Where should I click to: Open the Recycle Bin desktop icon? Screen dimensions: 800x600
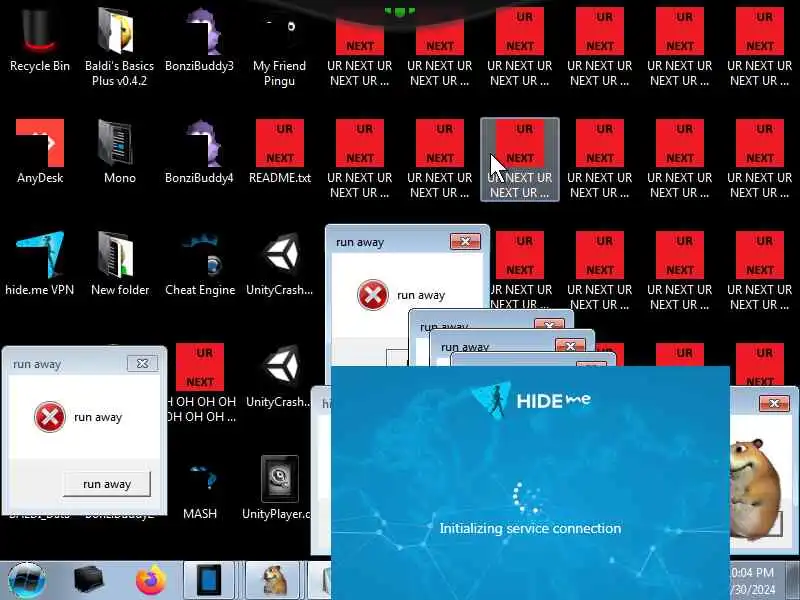click(x=40, y=41)
